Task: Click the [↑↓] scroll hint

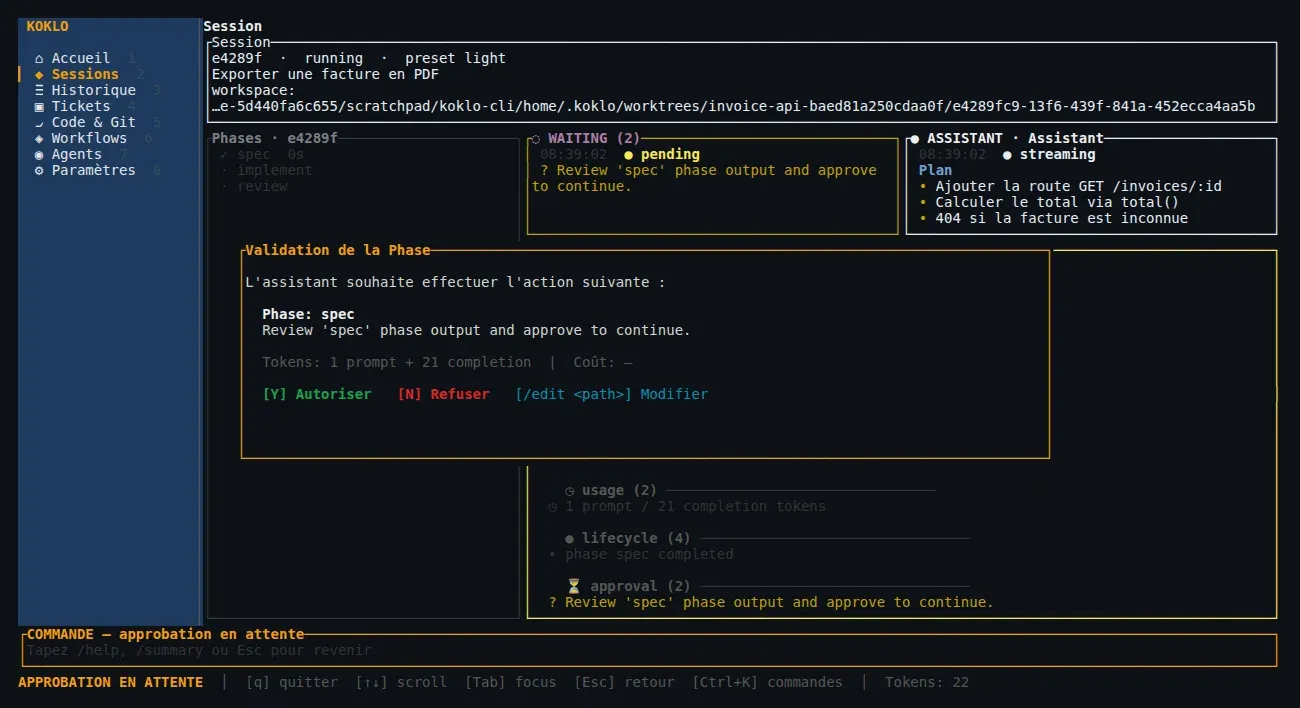Action: click(x=401, y=682)
